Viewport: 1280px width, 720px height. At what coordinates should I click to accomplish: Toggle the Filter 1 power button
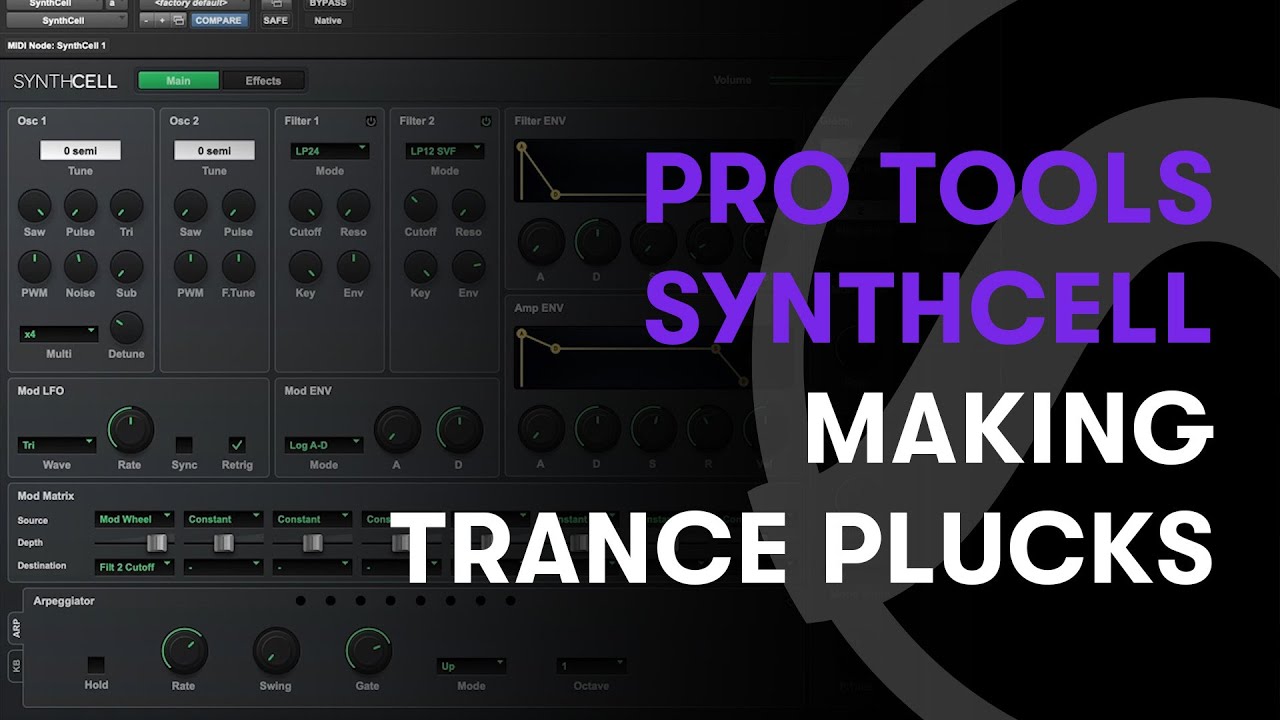tap(371, 121)
